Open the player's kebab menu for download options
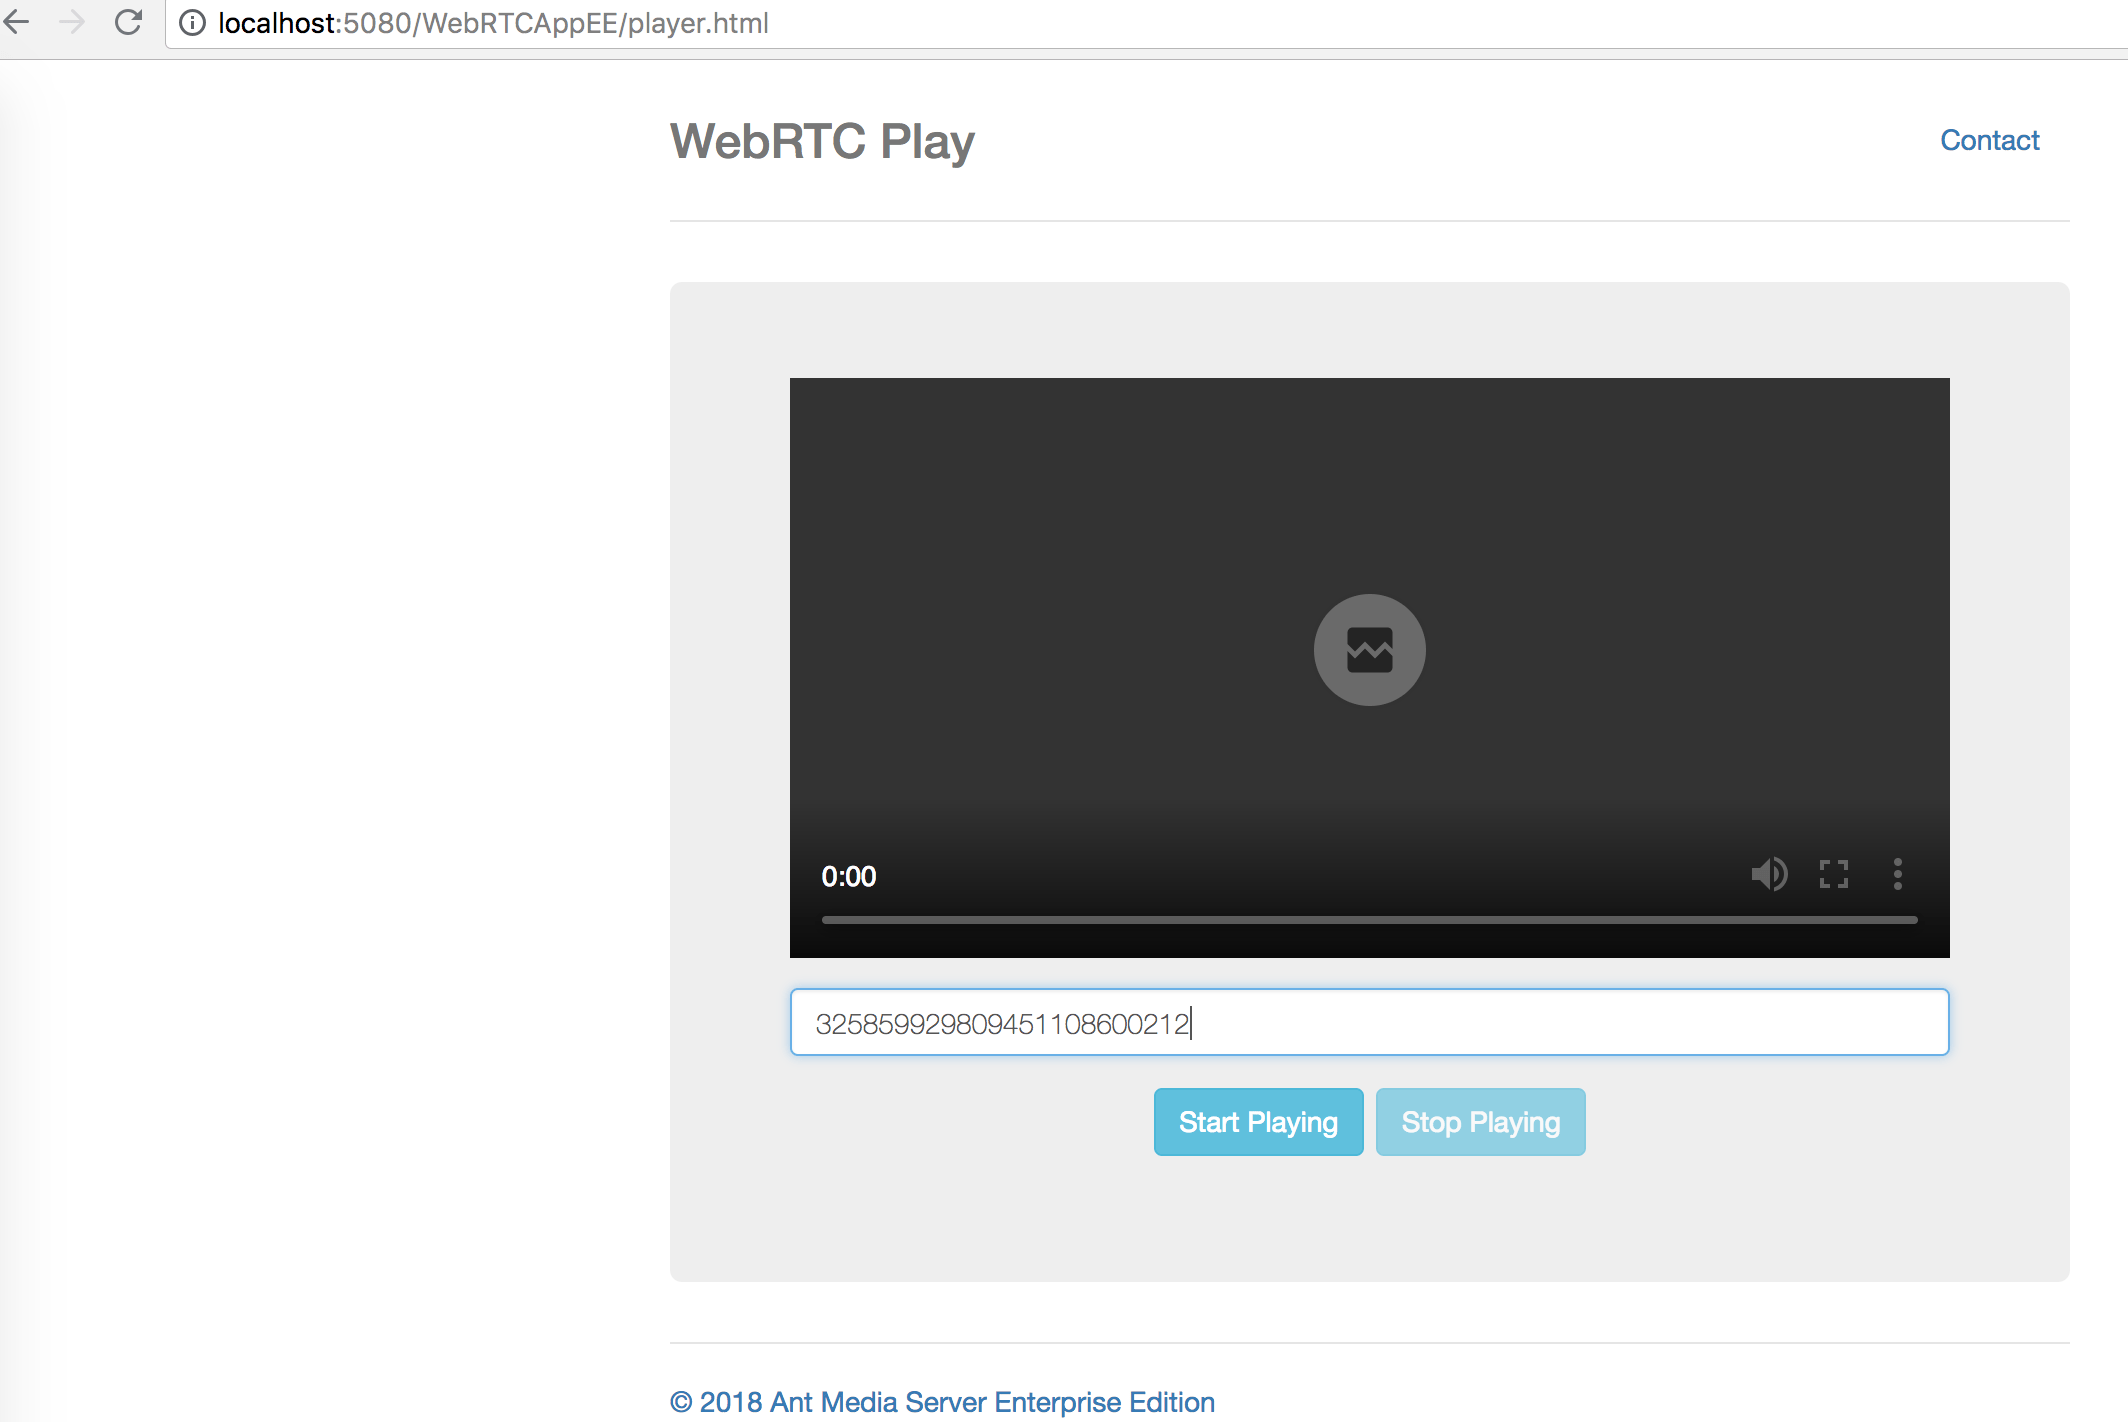2128x1422 pixels. (1896, 875)
